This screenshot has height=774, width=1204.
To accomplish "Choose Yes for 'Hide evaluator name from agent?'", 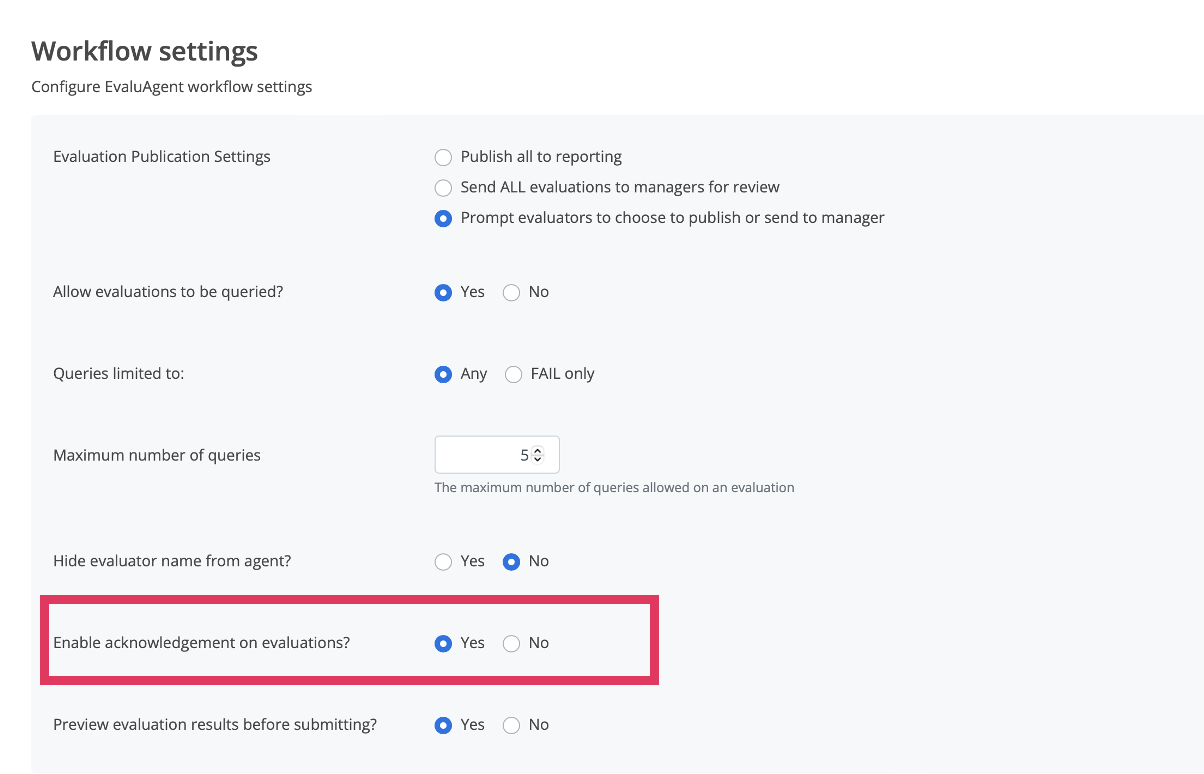I will coord(443,562).
